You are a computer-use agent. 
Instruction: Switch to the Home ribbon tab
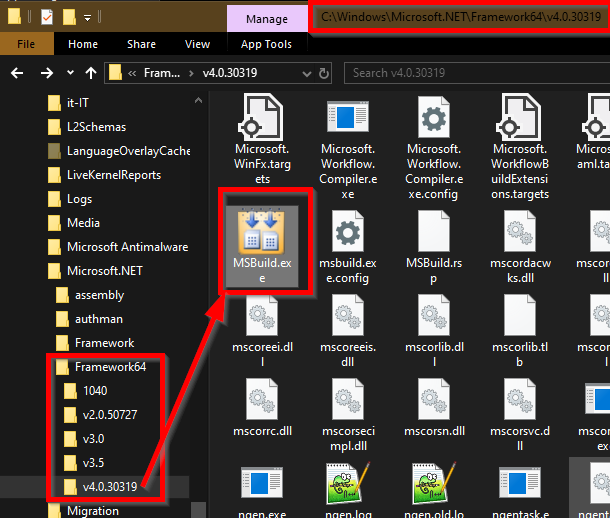coord(83,44)
